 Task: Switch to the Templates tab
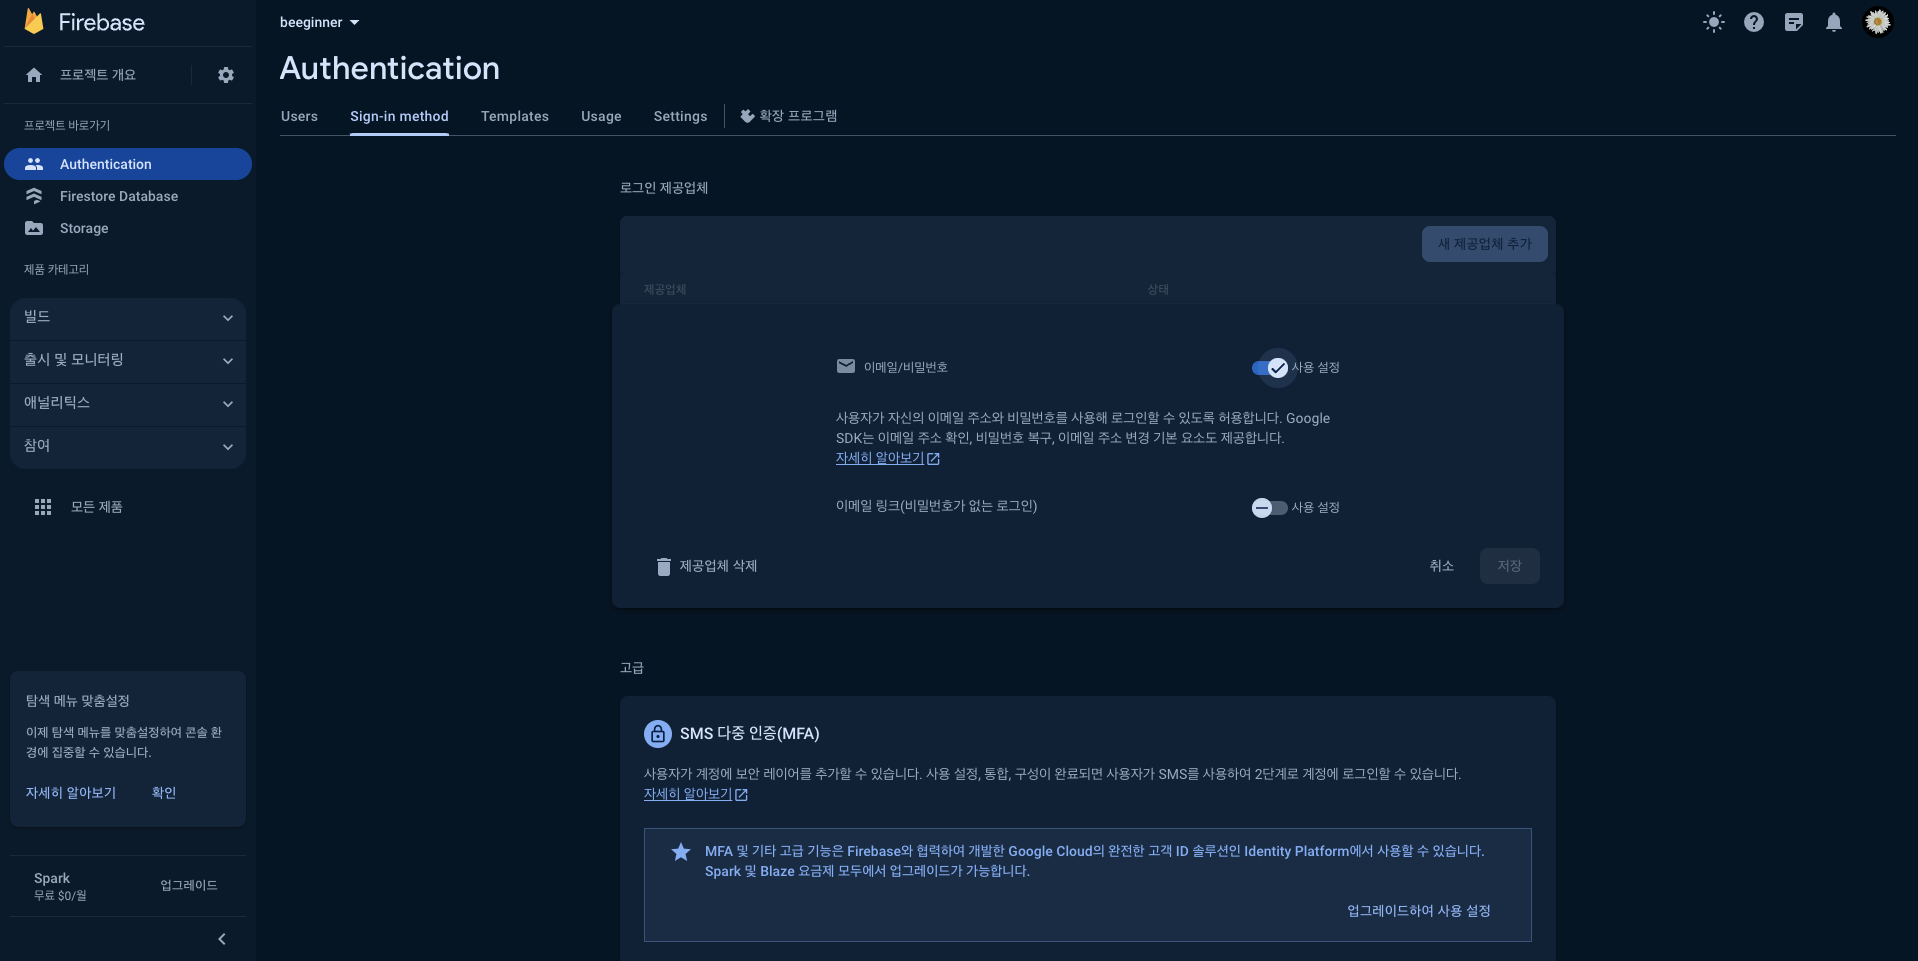515,116
